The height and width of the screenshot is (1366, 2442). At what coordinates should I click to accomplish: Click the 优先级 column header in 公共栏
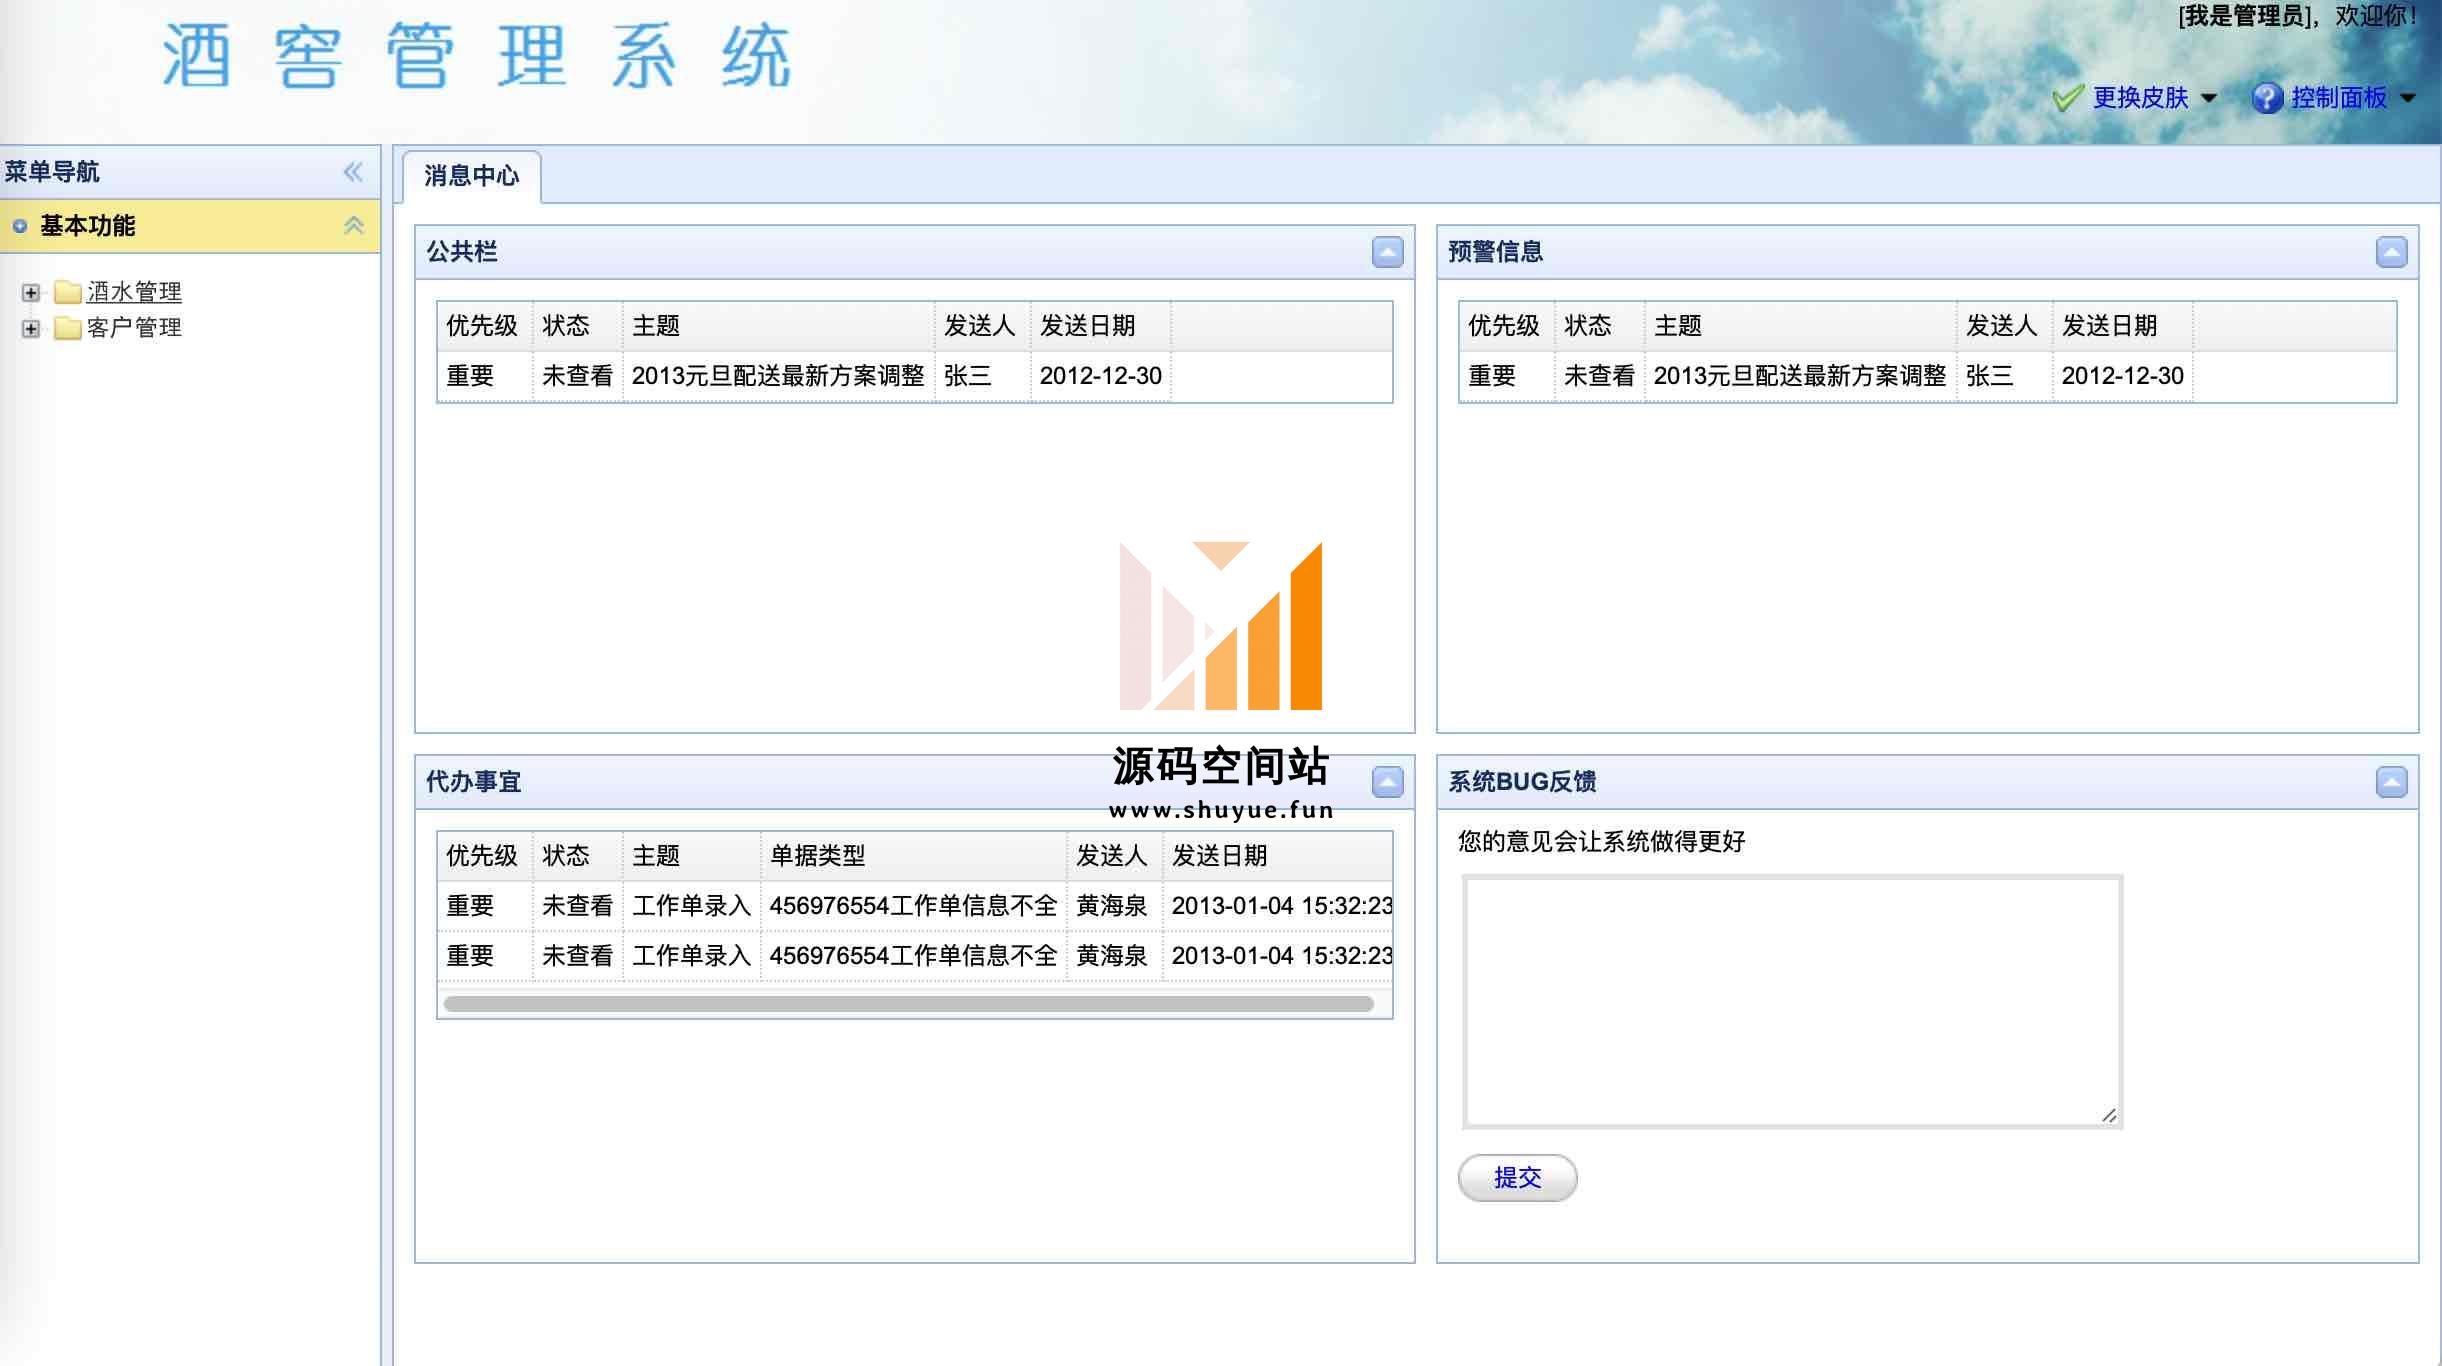pyautogui.click(x=485, y=326)
